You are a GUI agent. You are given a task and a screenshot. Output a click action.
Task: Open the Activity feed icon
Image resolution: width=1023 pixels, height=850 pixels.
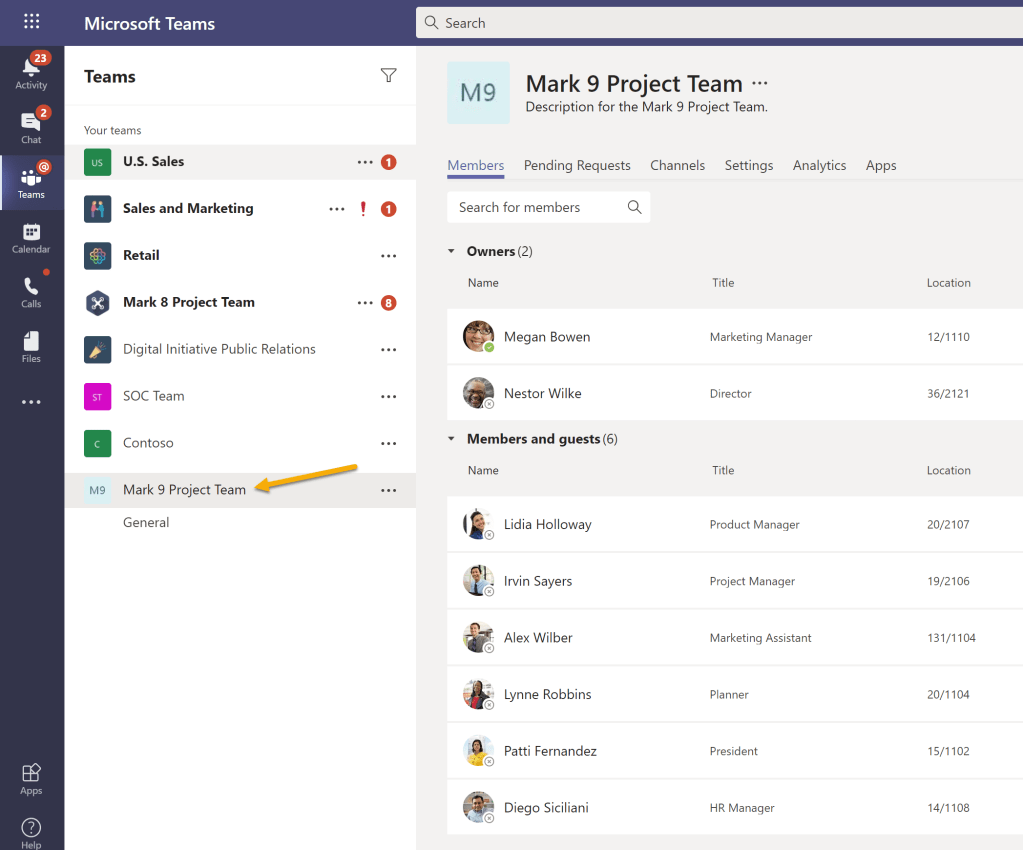coord(31,70)
